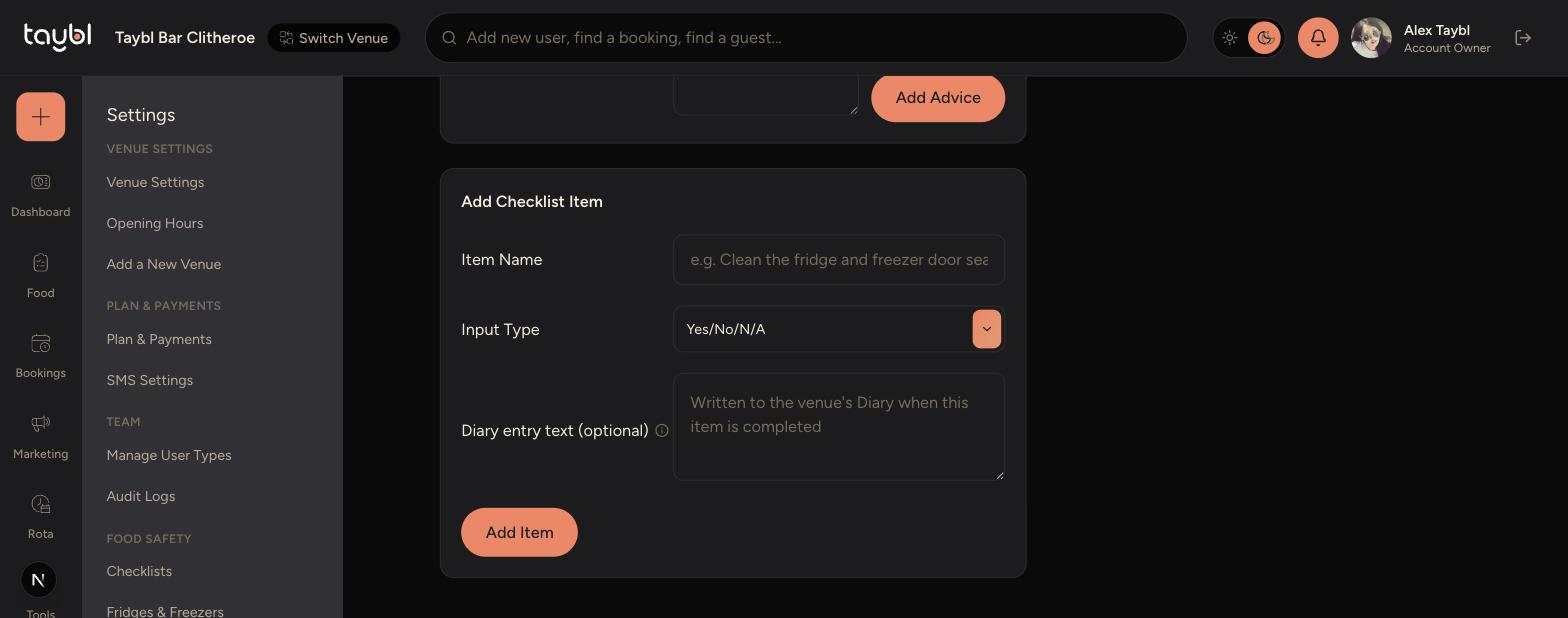Open Marketing megaphone icon
The width and height of the screenshot is (1568, 618).
(40, 424)
